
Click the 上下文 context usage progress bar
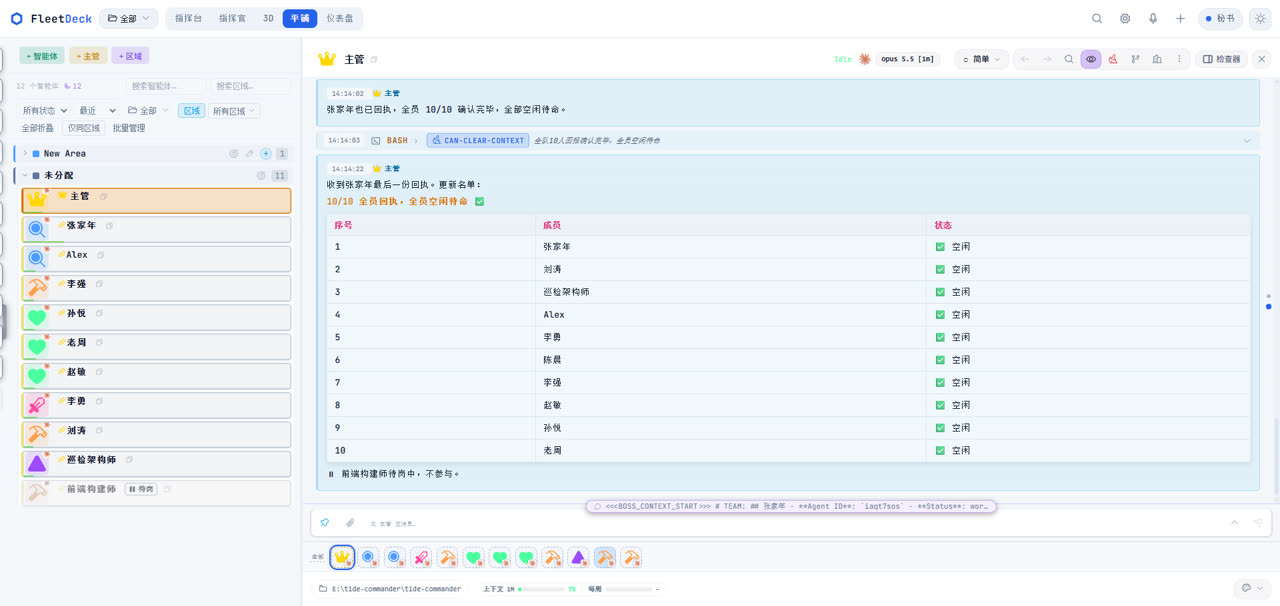541,589
